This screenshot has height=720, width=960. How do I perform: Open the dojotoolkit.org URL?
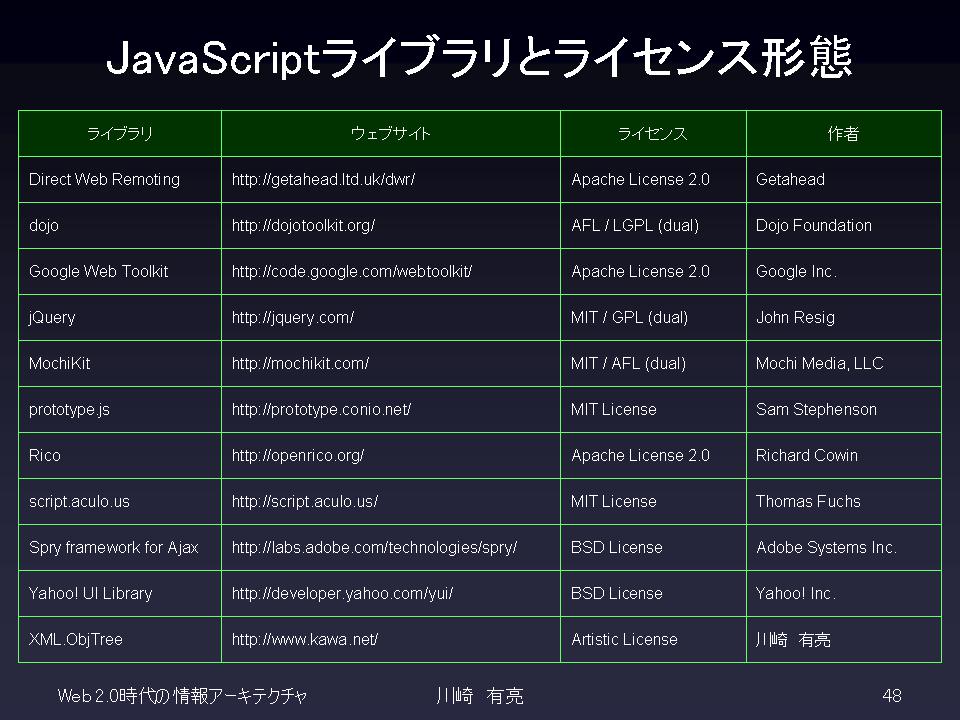[303, 225]
